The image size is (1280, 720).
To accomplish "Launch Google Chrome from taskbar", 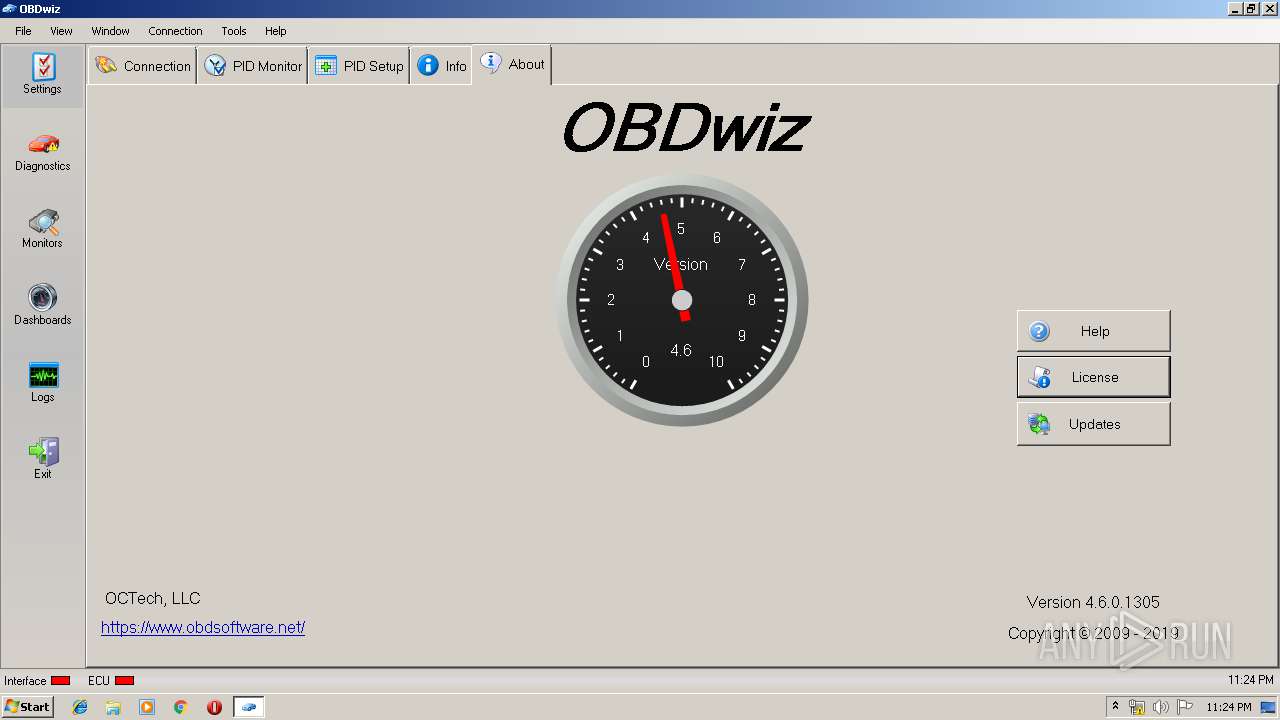I will pyautogui.click(x=180, y=707).
